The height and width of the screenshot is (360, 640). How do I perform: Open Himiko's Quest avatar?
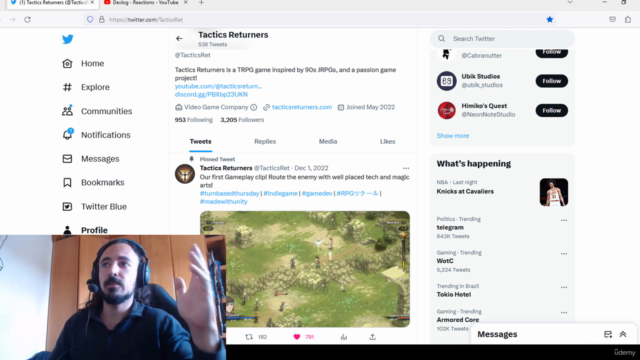click(x=447, y=110)
